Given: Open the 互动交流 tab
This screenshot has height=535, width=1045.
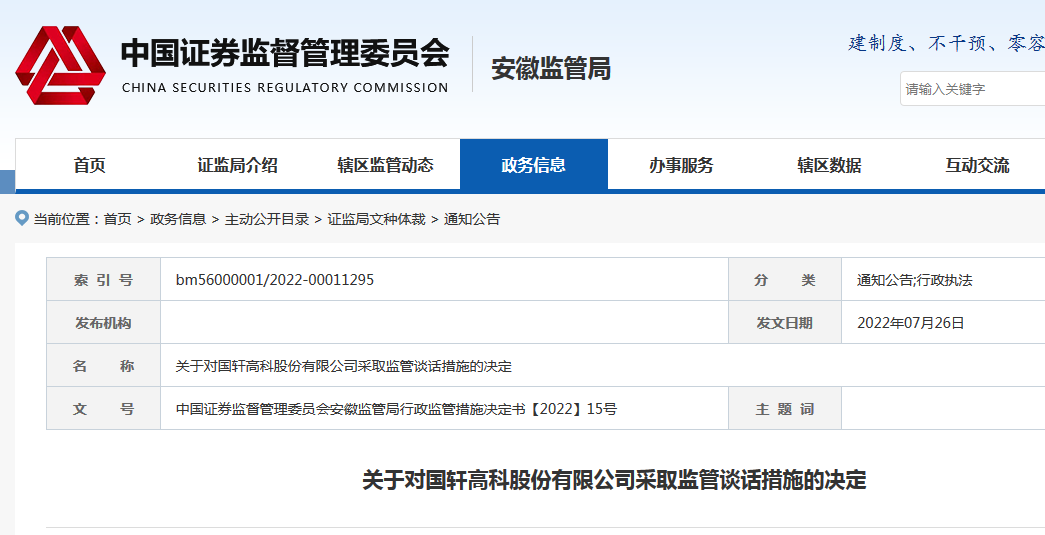Looking at the screenshot, I should point(977,165).
